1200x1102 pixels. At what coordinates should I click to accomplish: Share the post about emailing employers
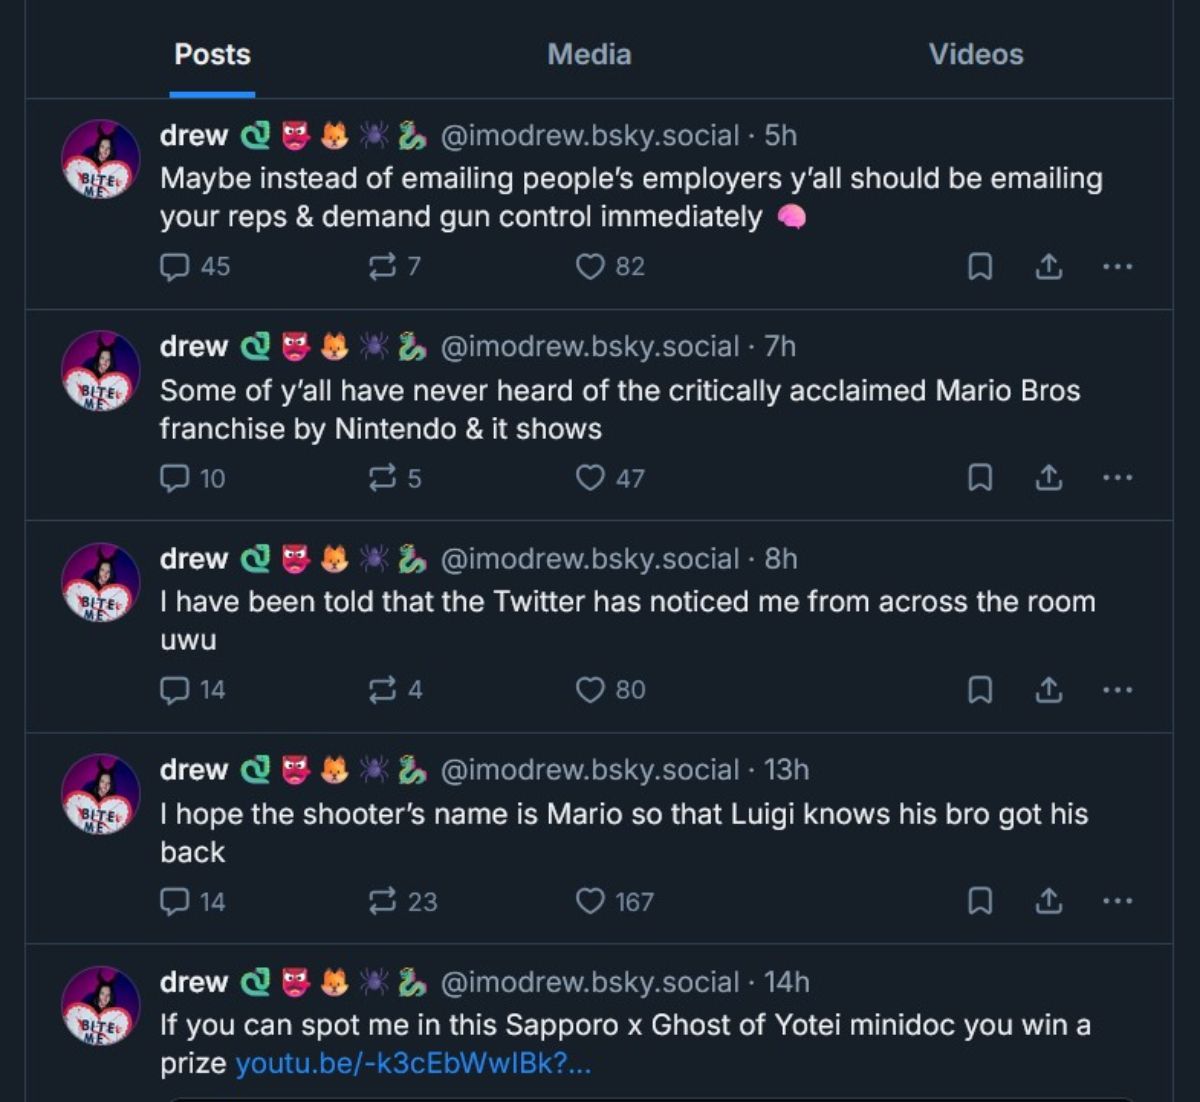tap(1048, 266)
